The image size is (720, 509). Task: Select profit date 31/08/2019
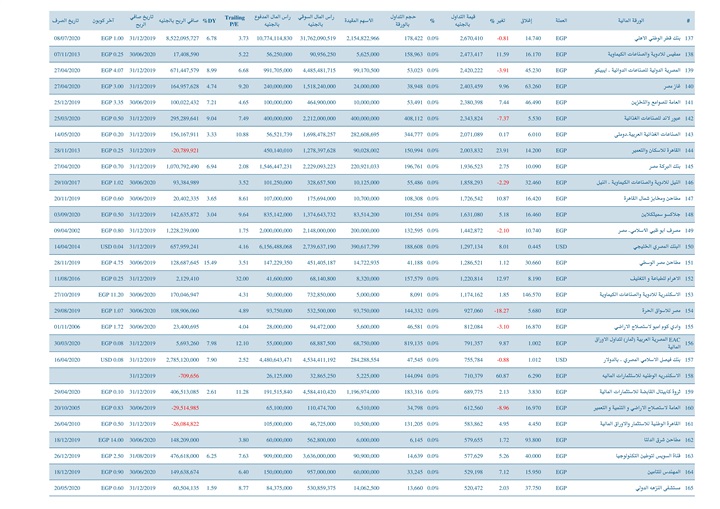(x=142, y=457)
